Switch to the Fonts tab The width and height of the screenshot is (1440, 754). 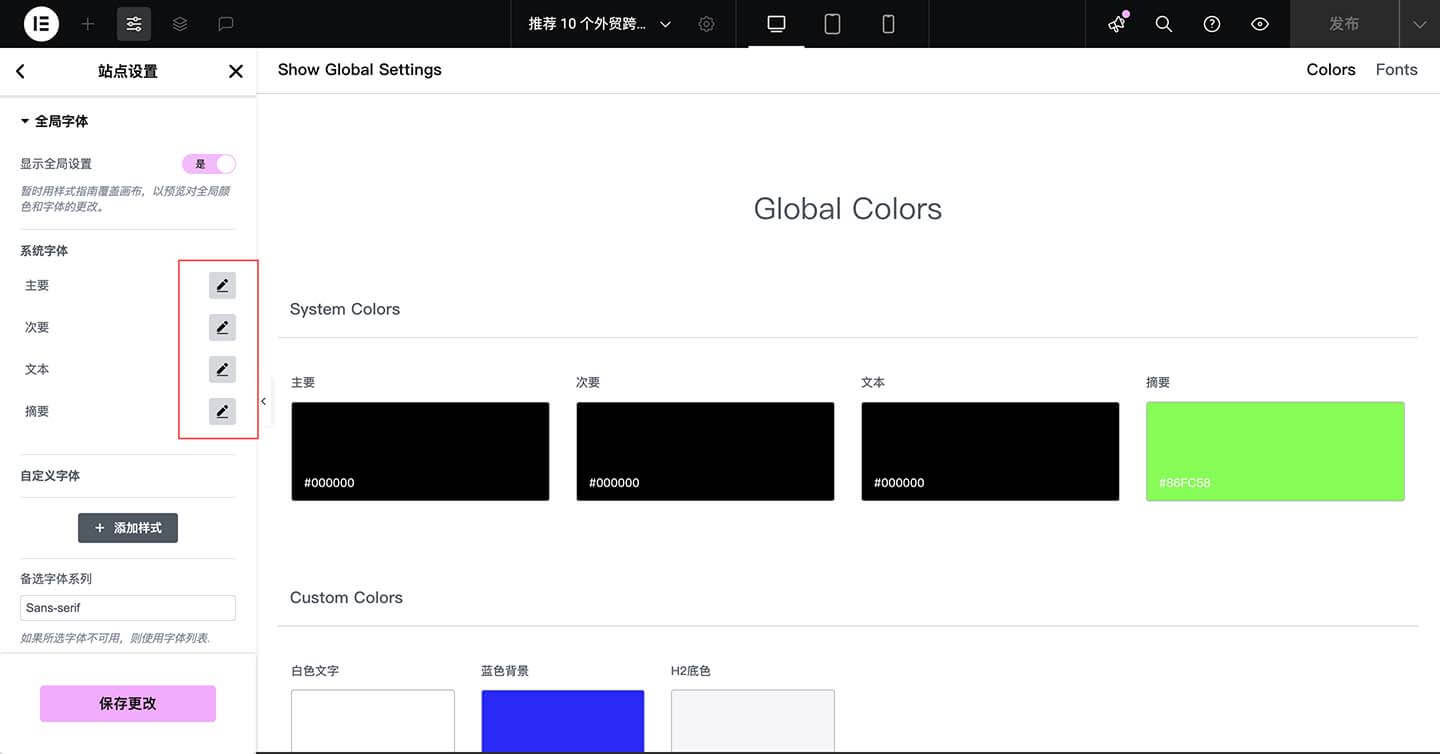coord(1396,70)
